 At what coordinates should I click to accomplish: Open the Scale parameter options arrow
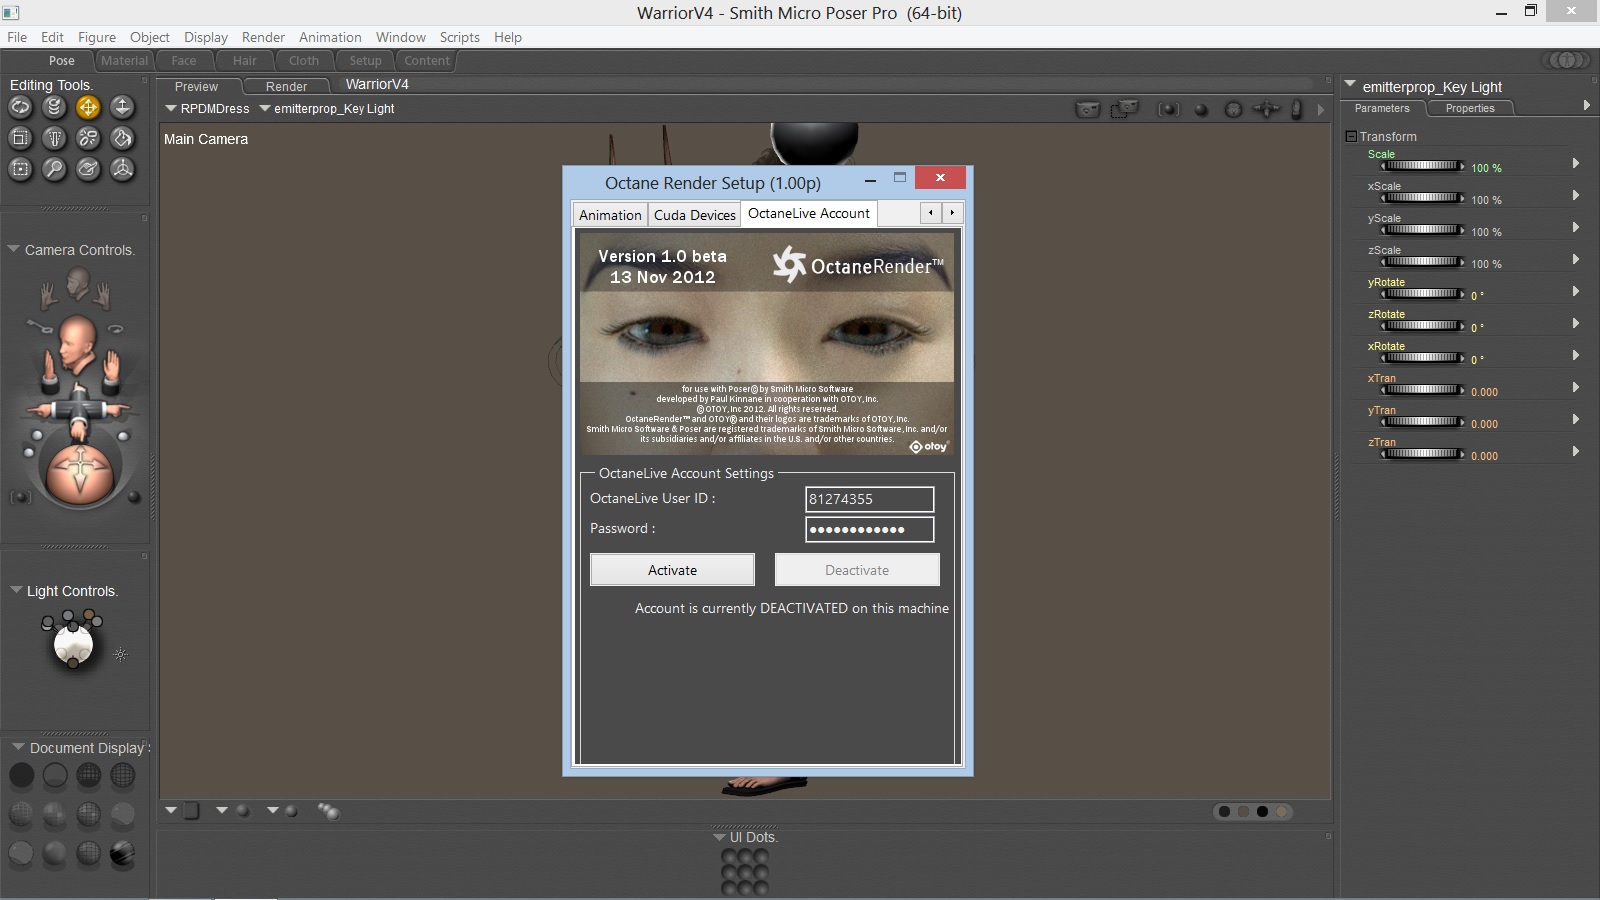(x=1576, y=163)
